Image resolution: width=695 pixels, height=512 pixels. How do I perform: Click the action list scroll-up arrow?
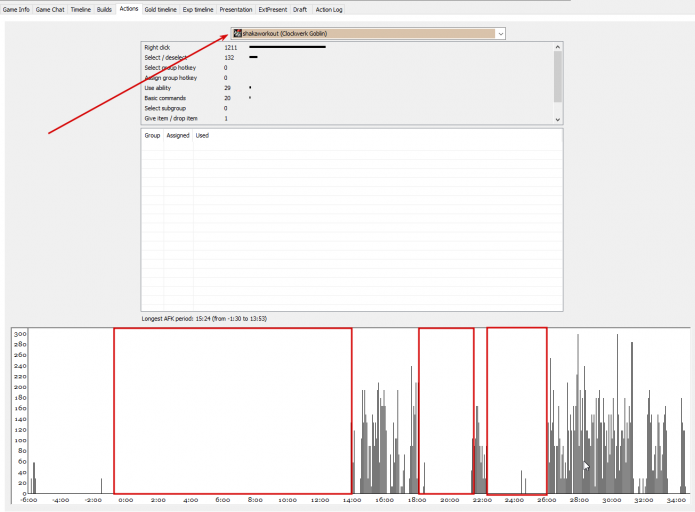[558, 47]
